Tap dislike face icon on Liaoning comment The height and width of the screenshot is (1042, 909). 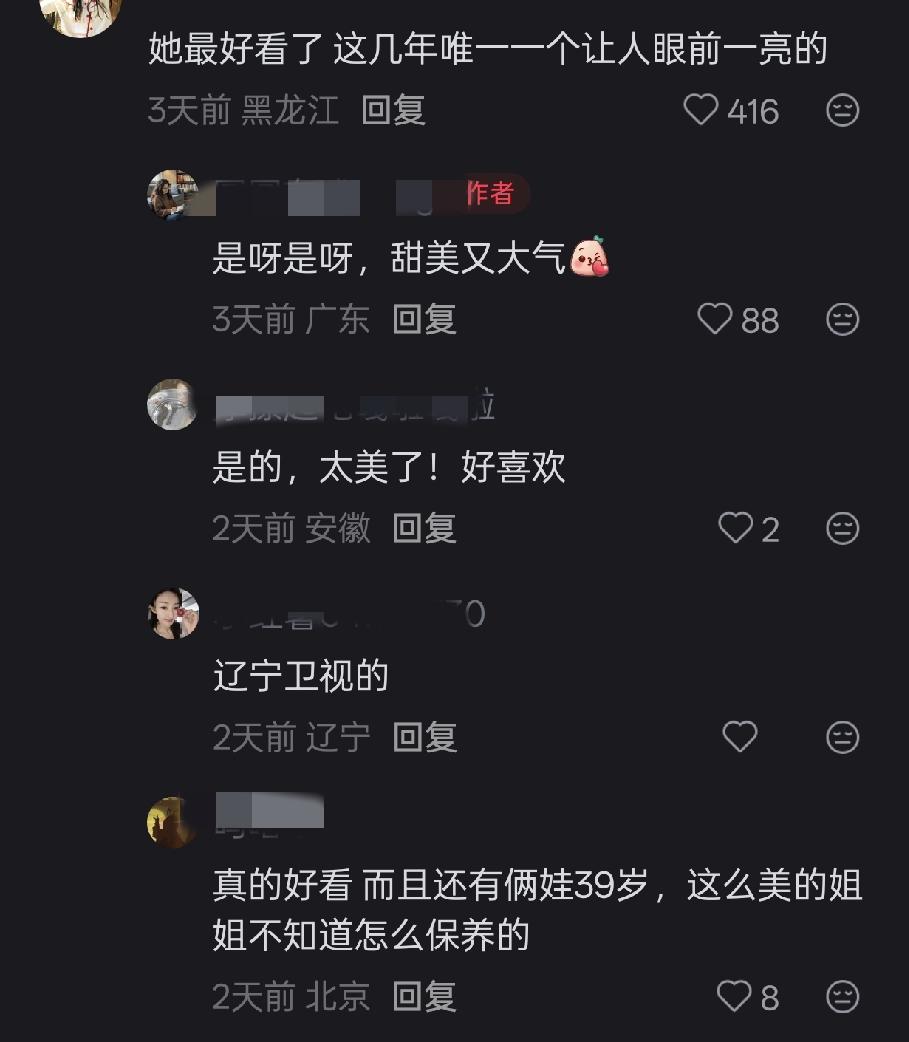click(843, 738)
